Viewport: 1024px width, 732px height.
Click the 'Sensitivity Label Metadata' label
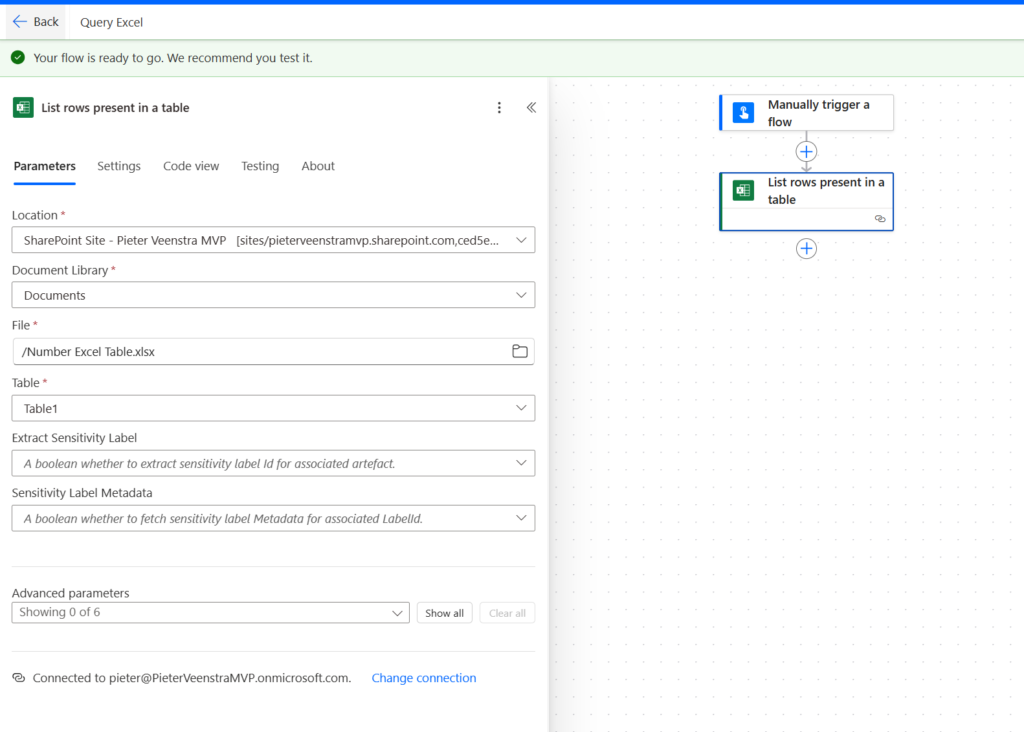(x=82, y=493)
